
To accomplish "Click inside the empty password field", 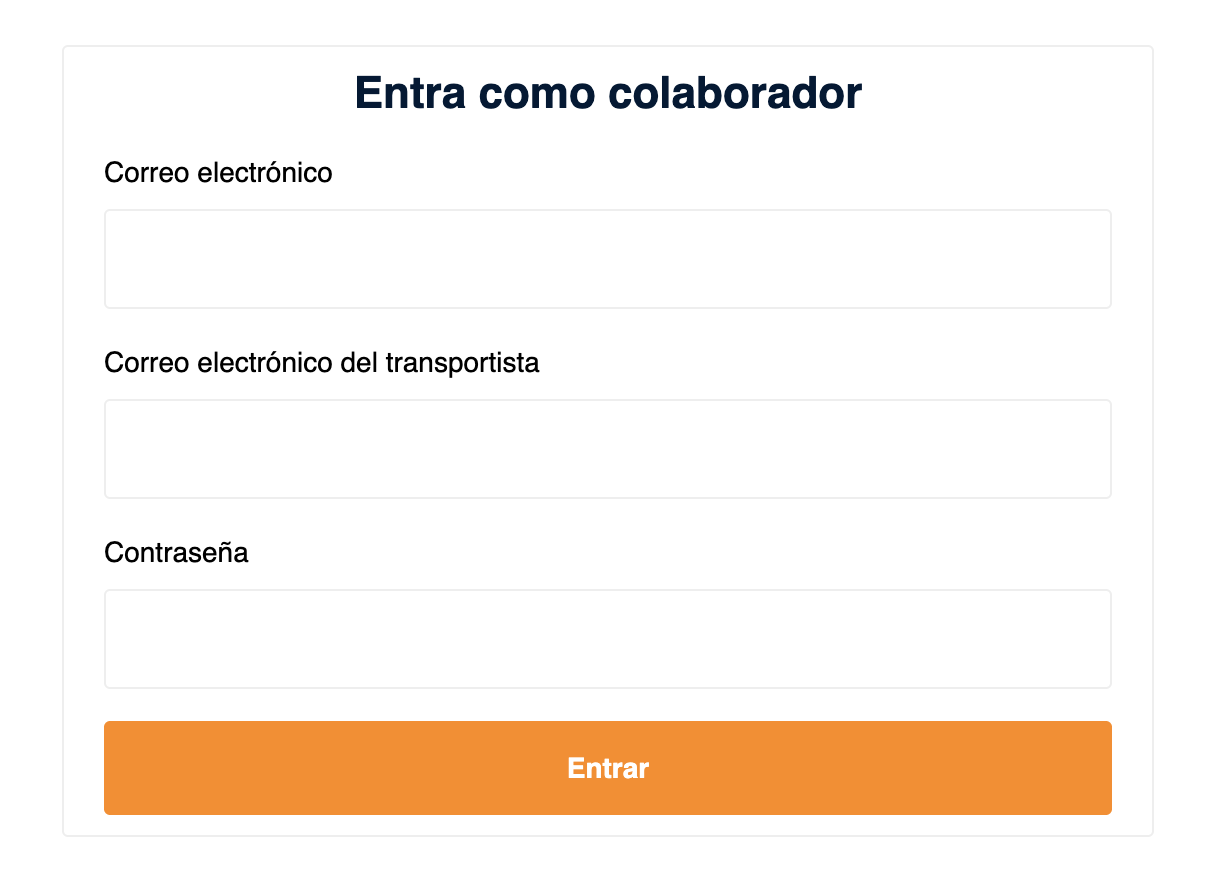I will tap(607, 638).
